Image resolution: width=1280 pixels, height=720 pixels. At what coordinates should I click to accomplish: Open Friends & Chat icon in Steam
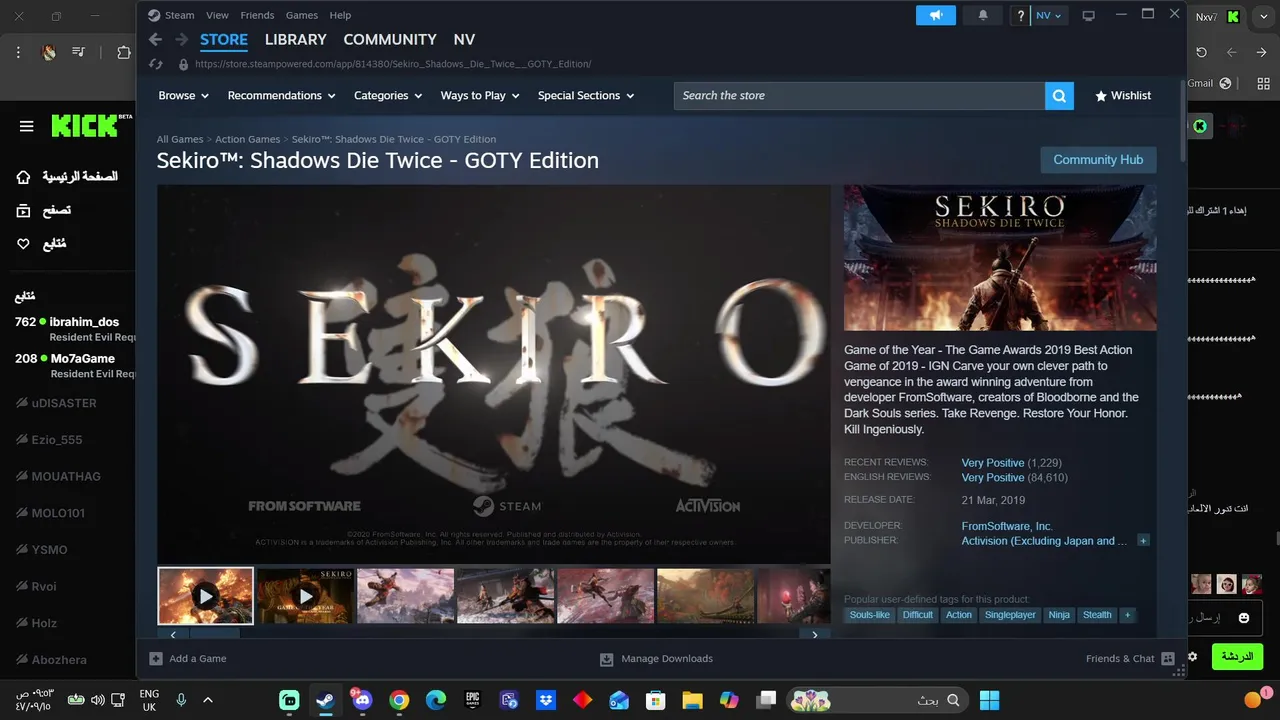[1167, 659]
